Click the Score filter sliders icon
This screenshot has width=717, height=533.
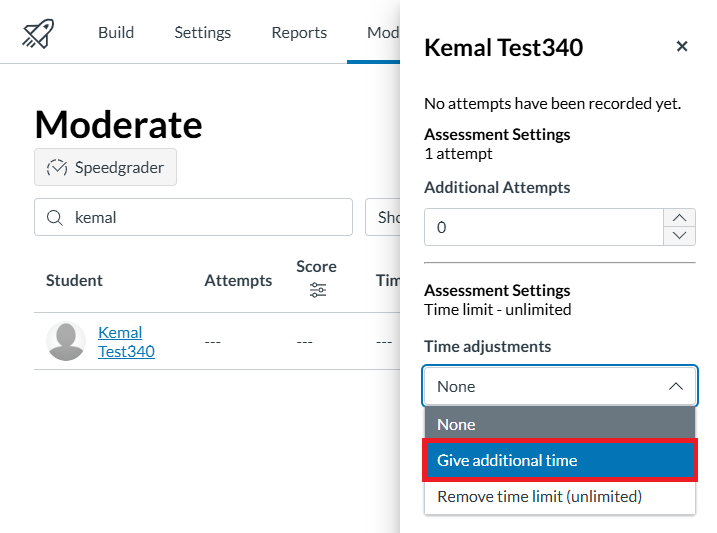(317, 290)
